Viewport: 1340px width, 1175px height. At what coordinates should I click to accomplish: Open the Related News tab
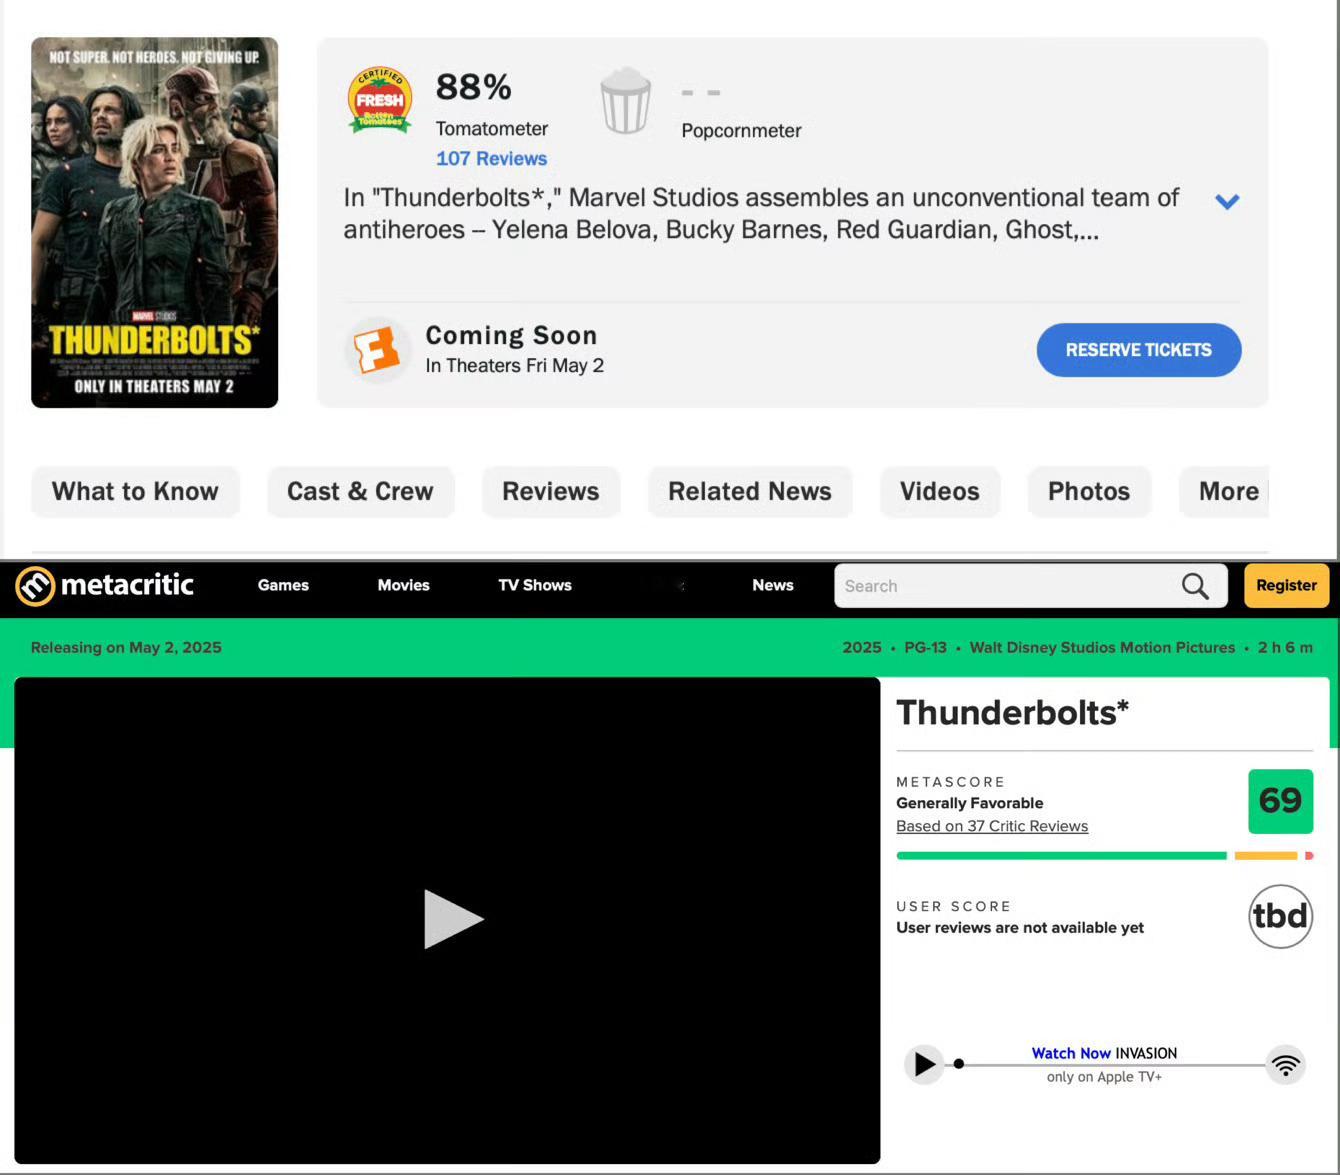750,491
